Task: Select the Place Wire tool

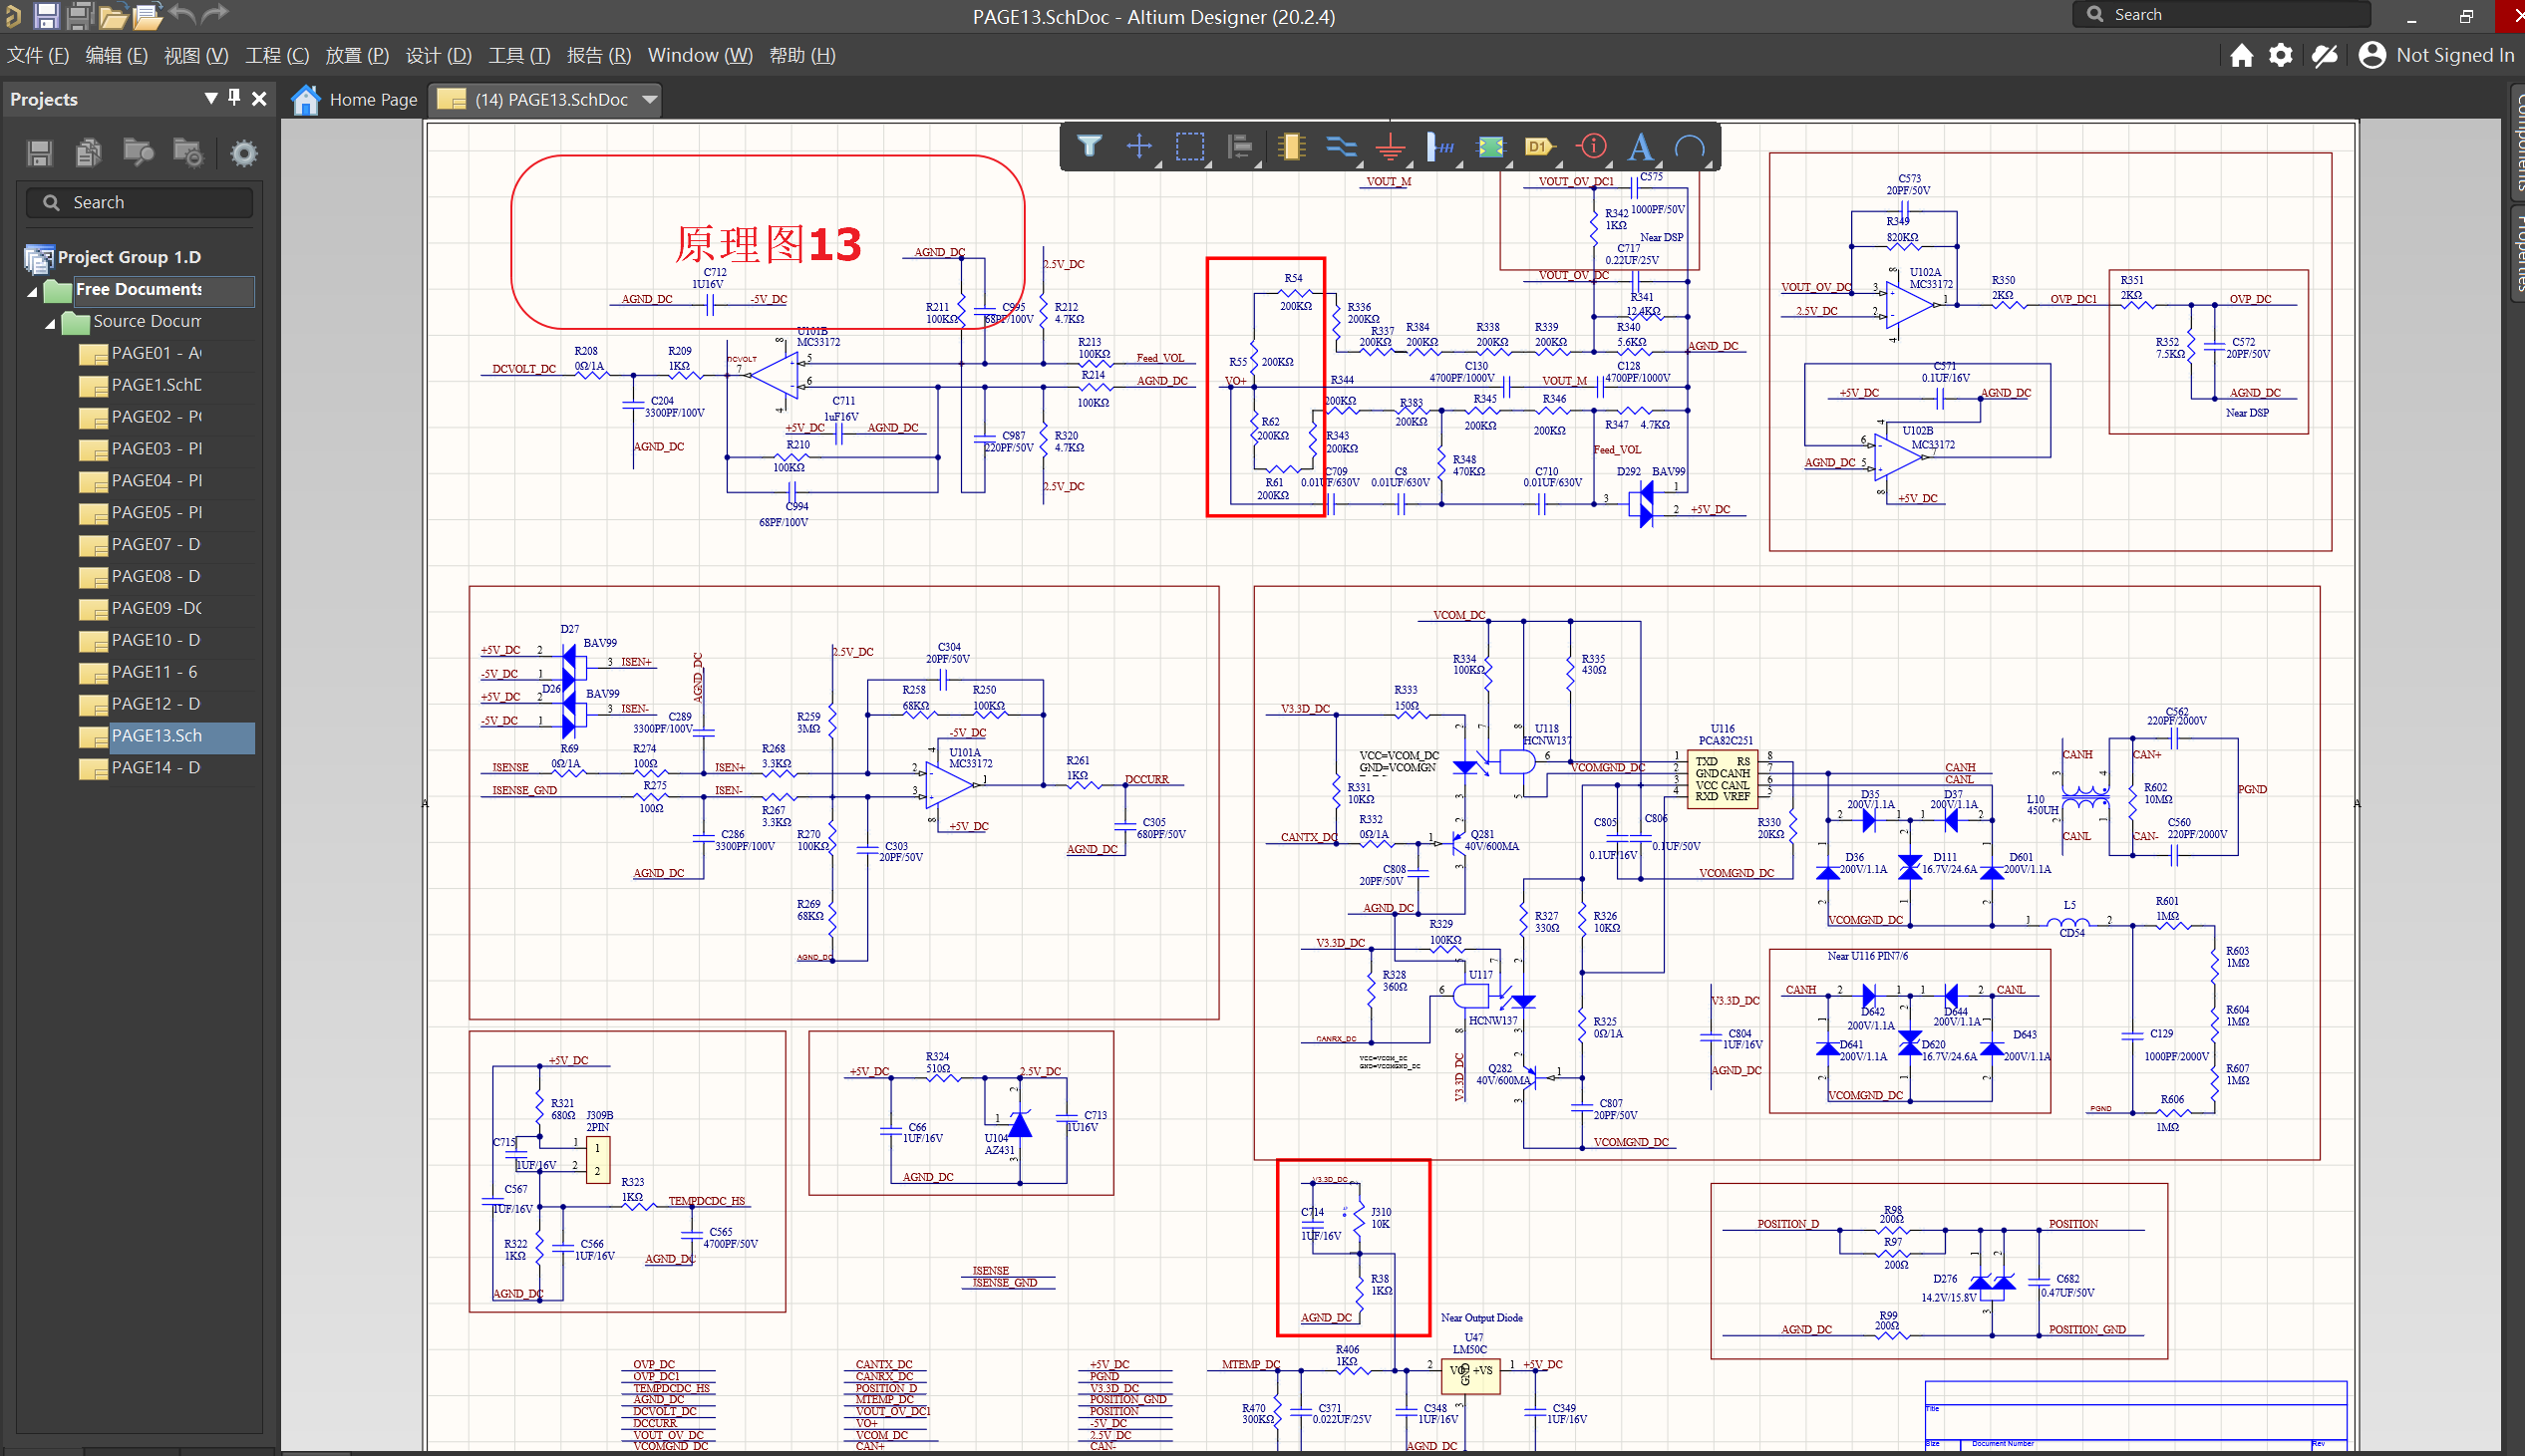Action: [x=1341, y=147]
